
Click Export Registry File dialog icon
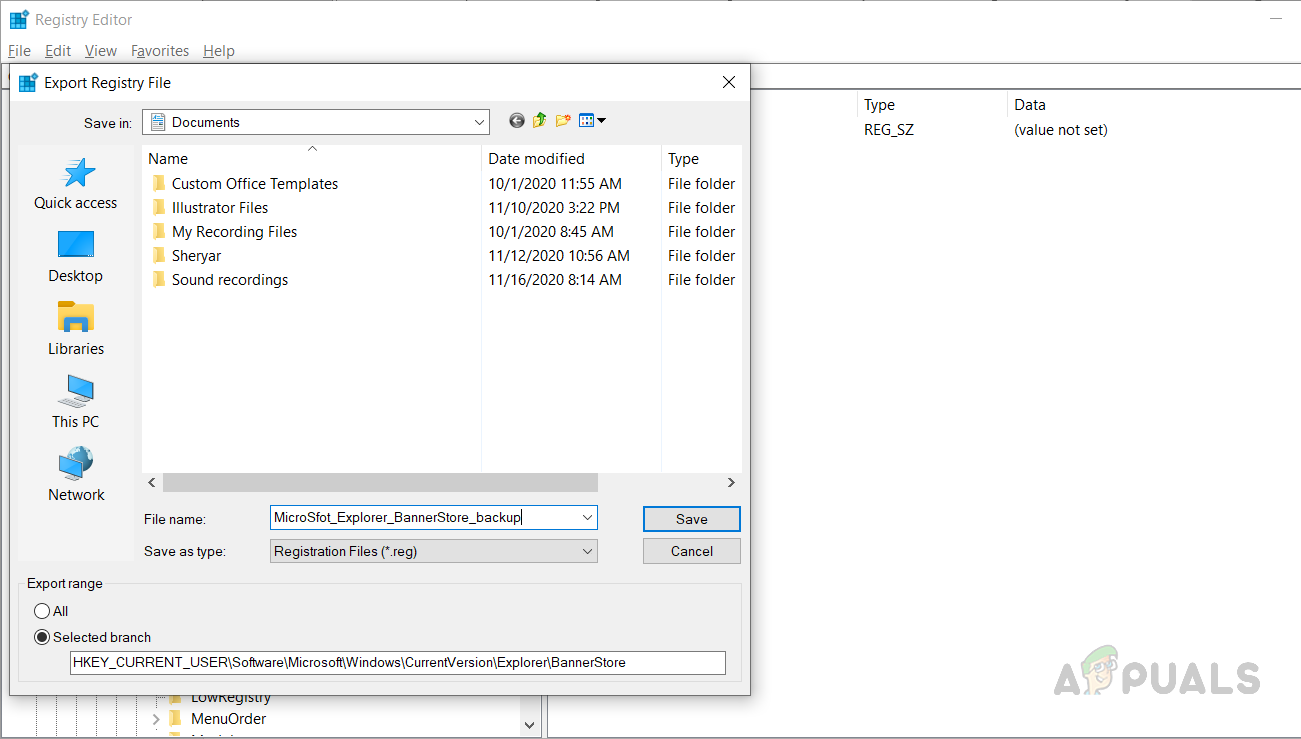(x=28, y=83)
